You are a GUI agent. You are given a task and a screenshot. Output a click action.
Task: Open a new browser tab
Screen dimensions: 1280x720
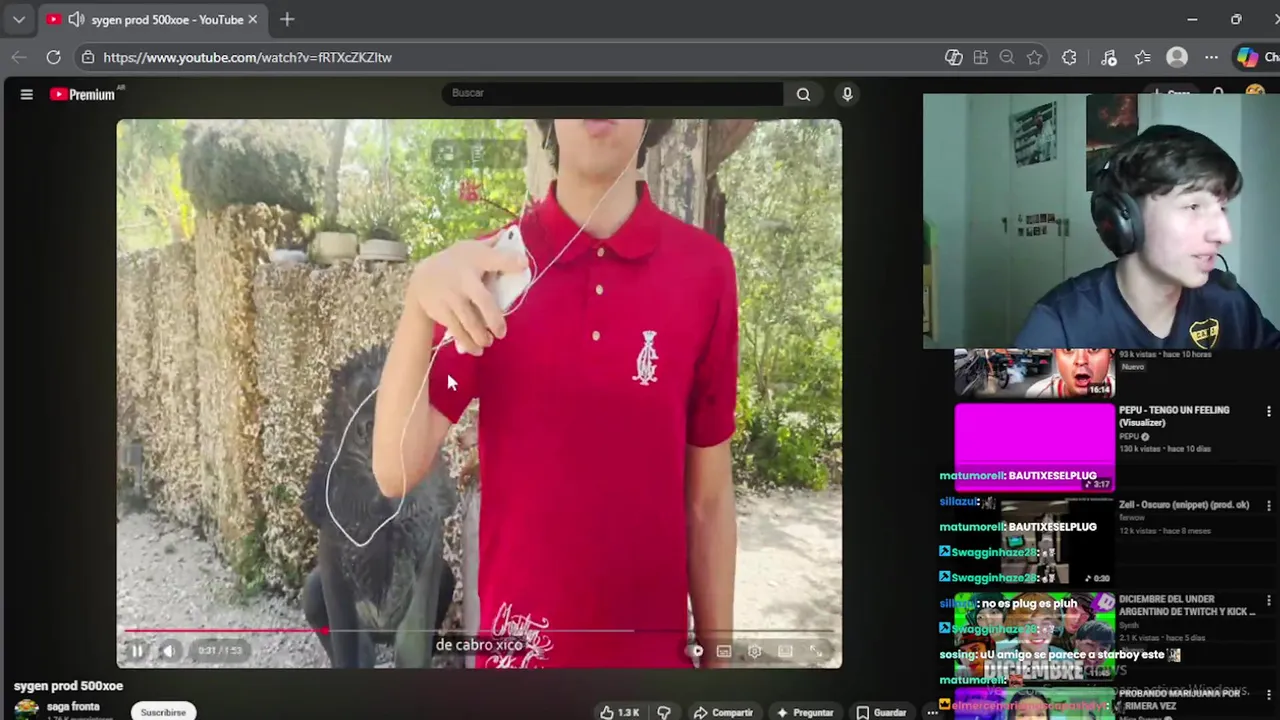[287, 19]
